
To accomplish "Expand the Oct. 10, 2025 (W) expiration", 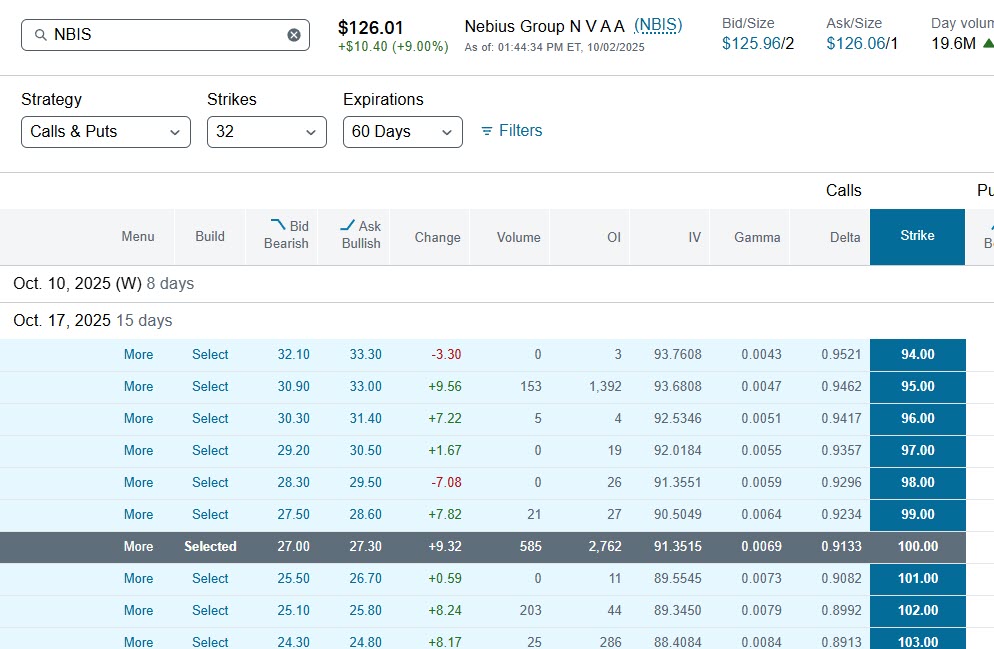I will pyautogui.click(x=104, y=284).
